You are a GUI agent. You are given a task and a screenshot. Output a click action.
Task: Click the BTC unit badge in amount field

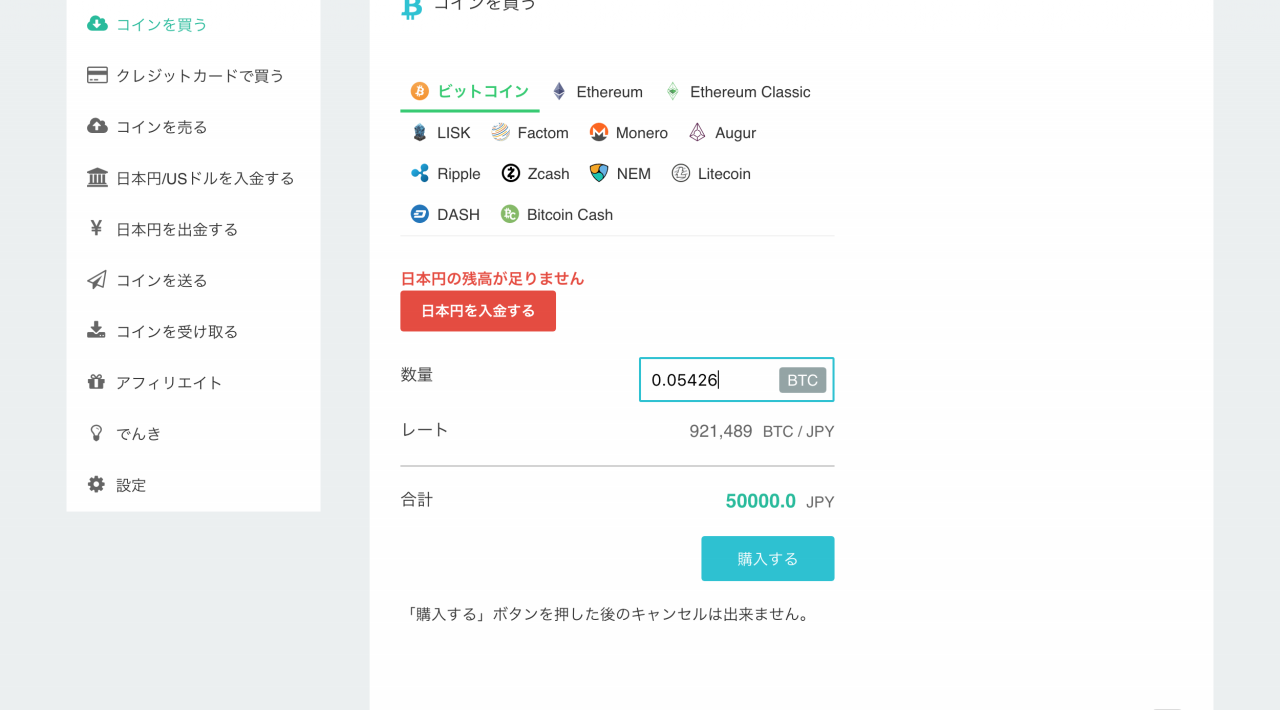(803, 380)
